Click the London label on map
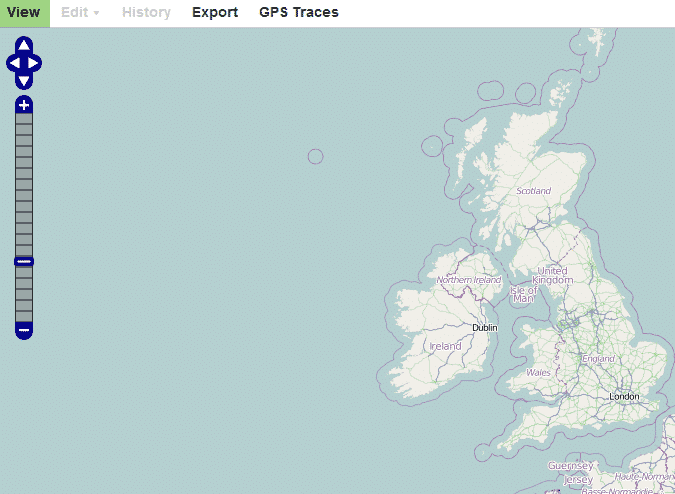This screenshot has width=675, height=494. click(x=623, y=397)
